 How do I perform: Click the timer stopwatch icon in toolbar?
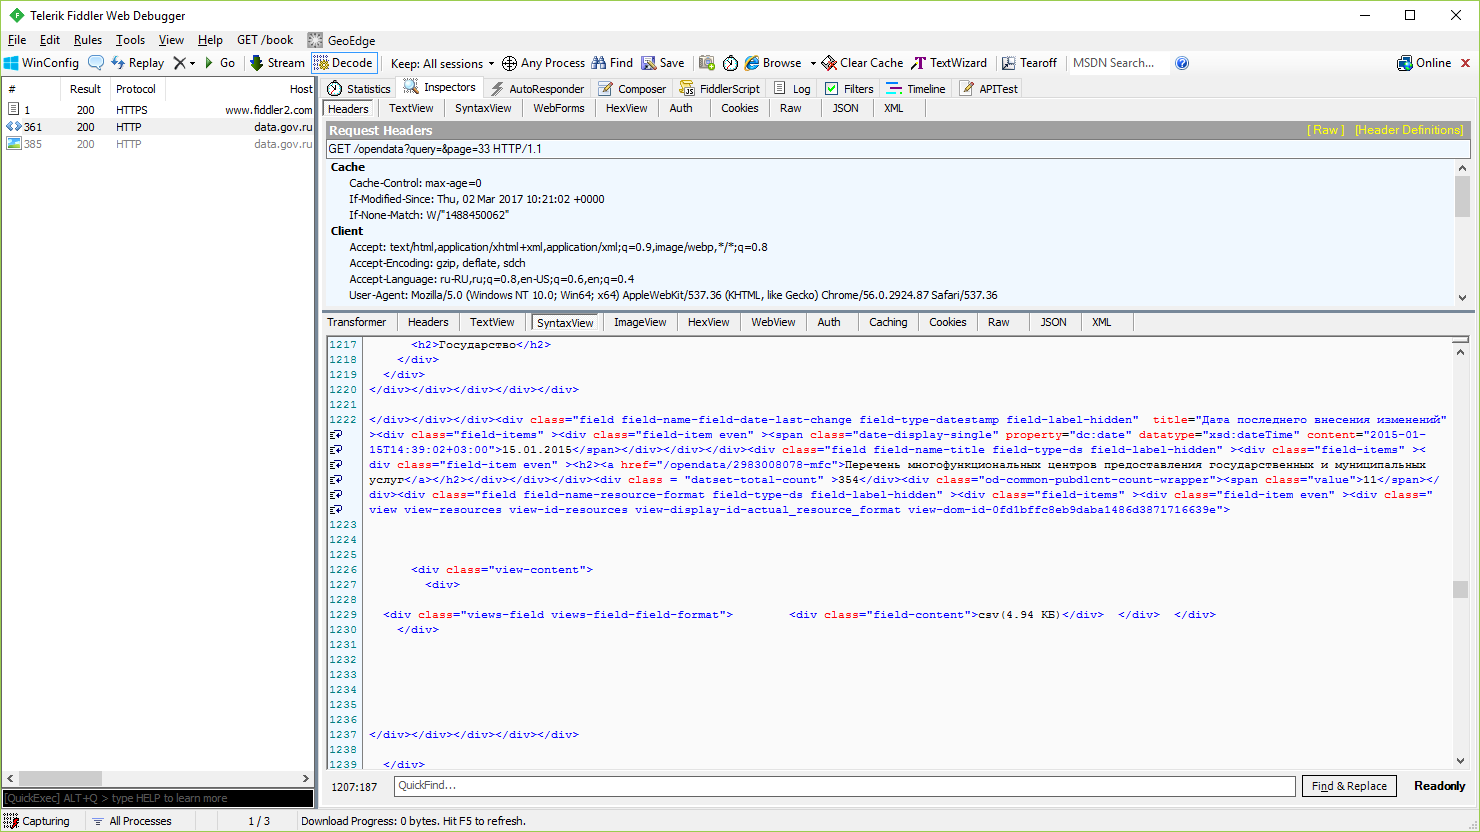pyautogui.click(x=730, y=63)
